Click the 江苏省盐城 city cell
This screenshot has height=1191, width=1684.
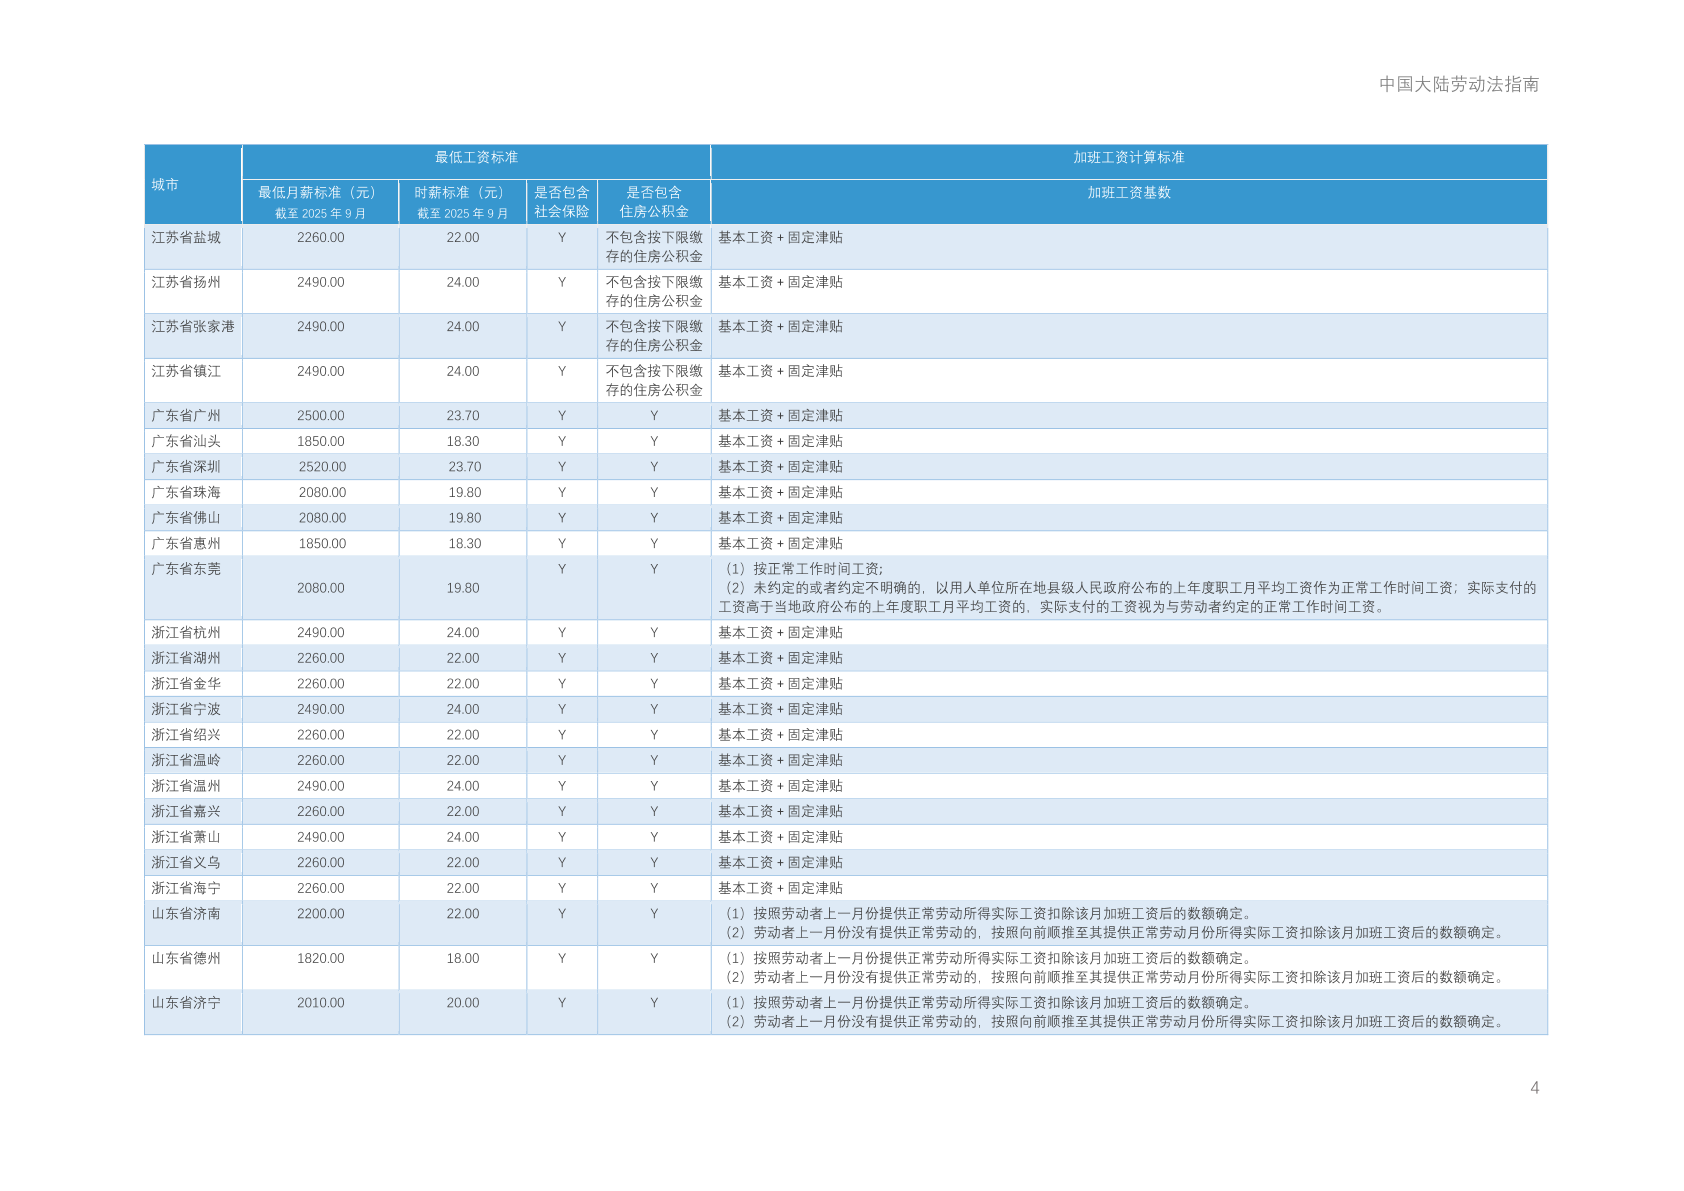click(186, 238)
